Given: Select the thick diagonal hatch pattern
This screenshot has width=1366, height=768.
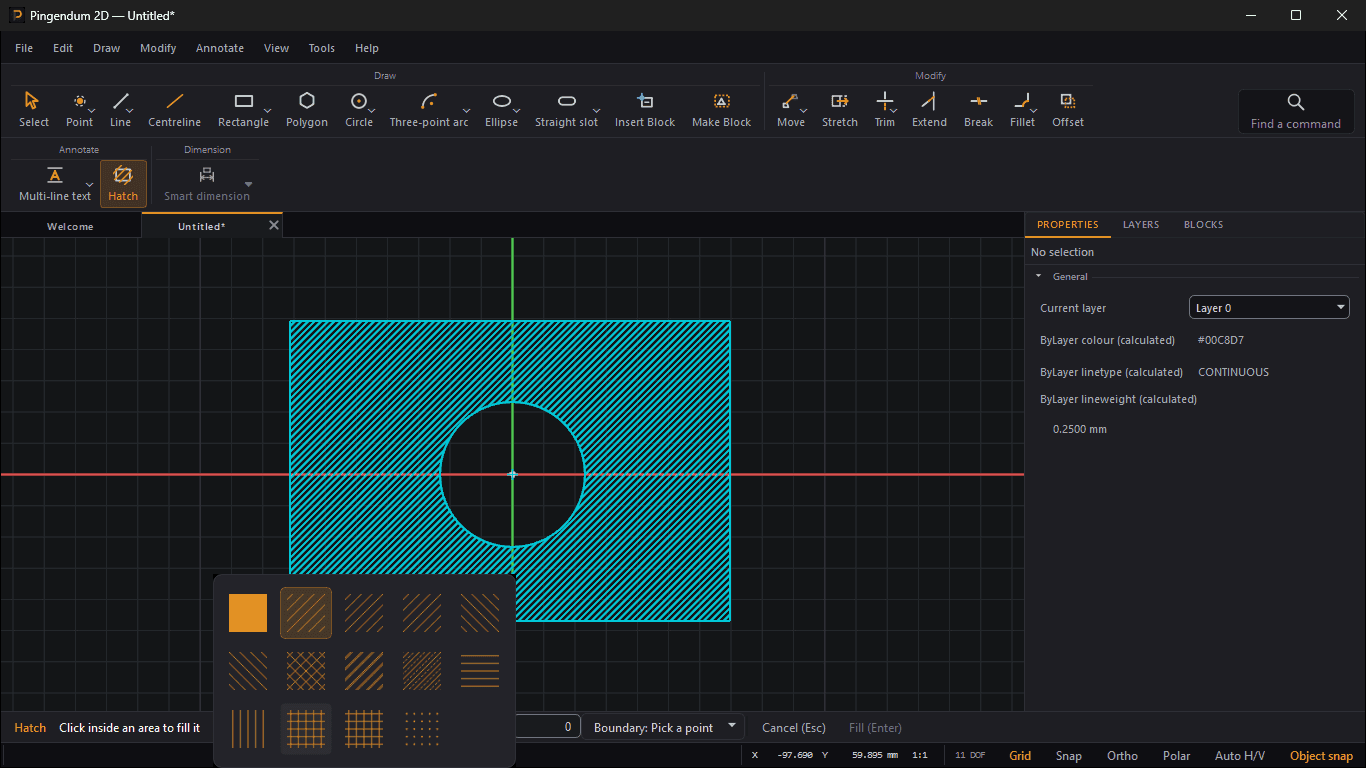Looking at the screenshot, I should [x=364, y=670].
